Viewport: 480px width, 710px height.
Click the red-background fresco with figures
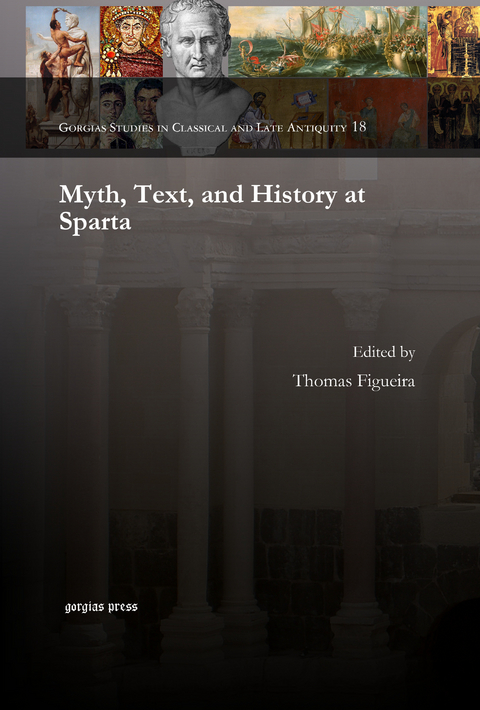(378, 113)
